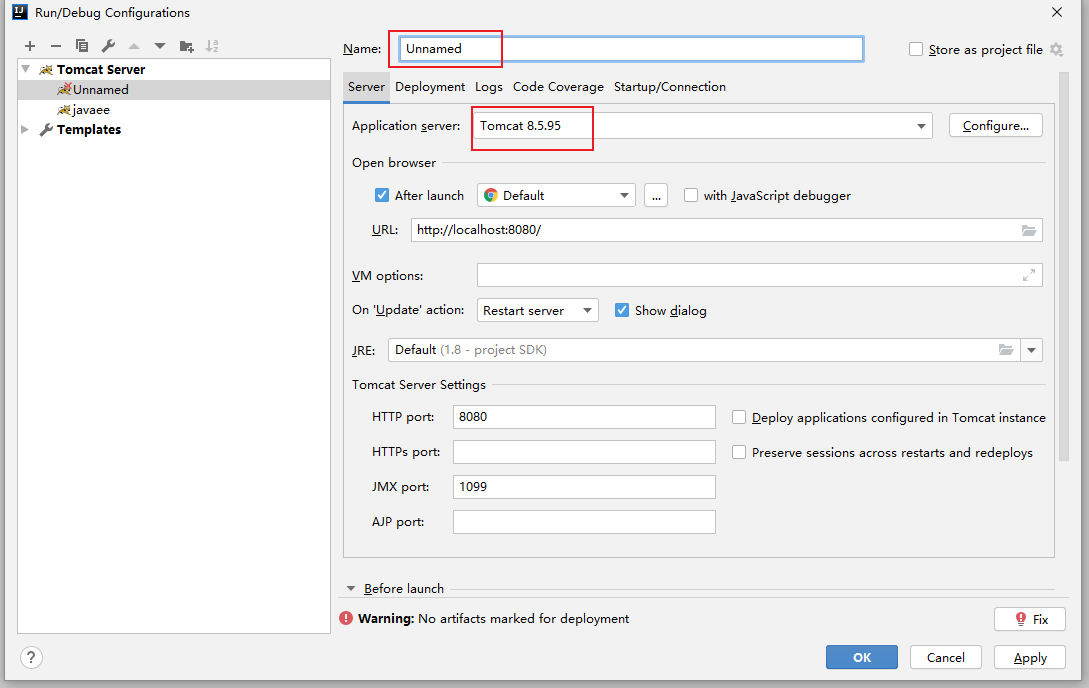Sort configurations alphabetically icon
The height and width of the screenshot is (688, 1089).
pyautogui.click(x=213, y=47)
